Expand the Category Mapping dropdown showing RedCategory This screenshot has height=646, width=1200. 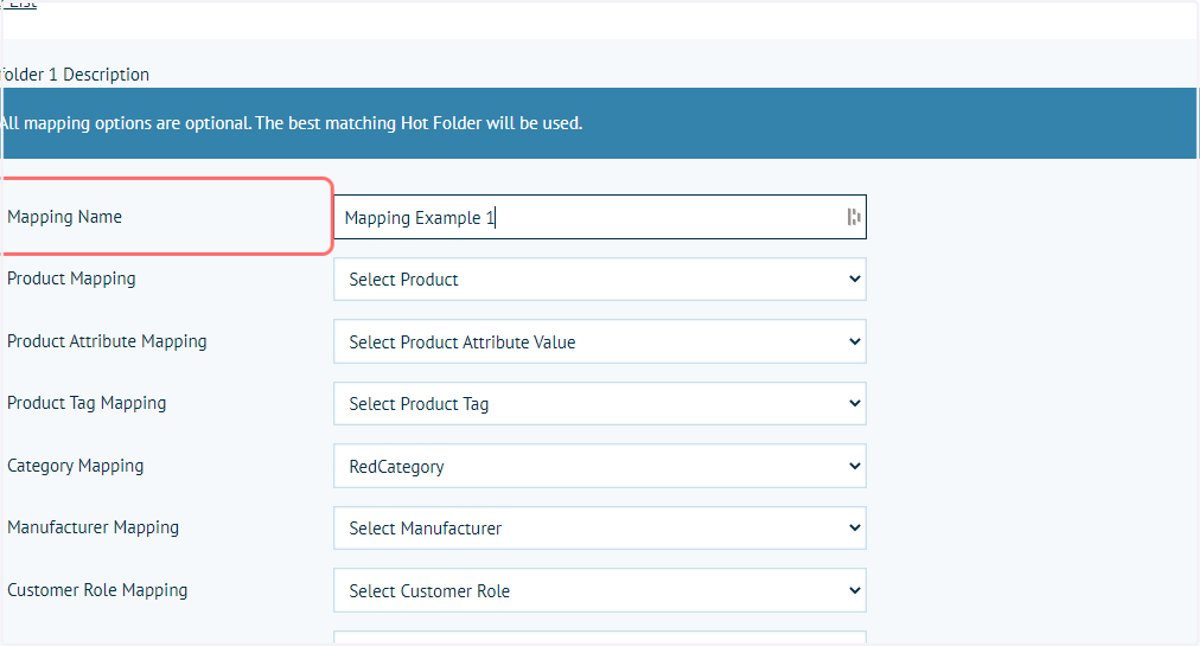[x=600, y=466]
